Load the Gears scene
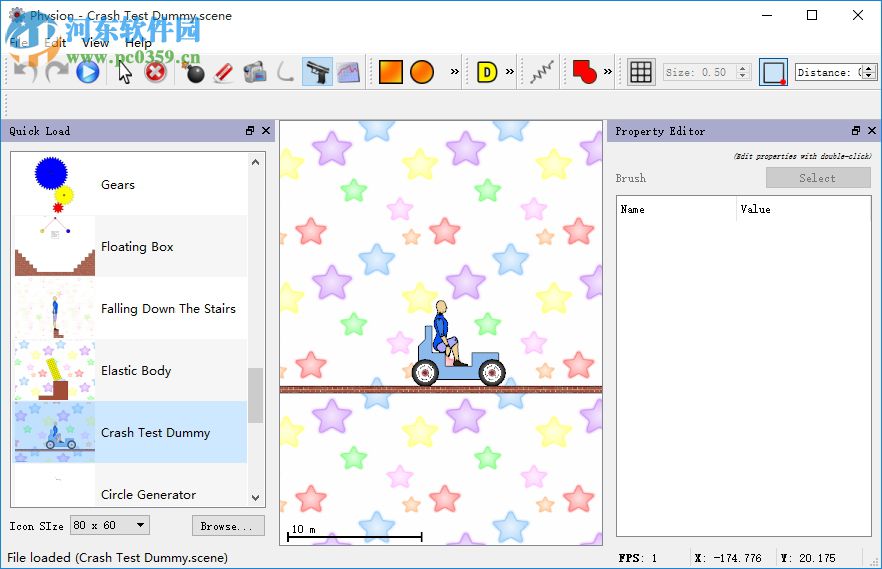Screen dimensions: 882x569 coord(130,184)
